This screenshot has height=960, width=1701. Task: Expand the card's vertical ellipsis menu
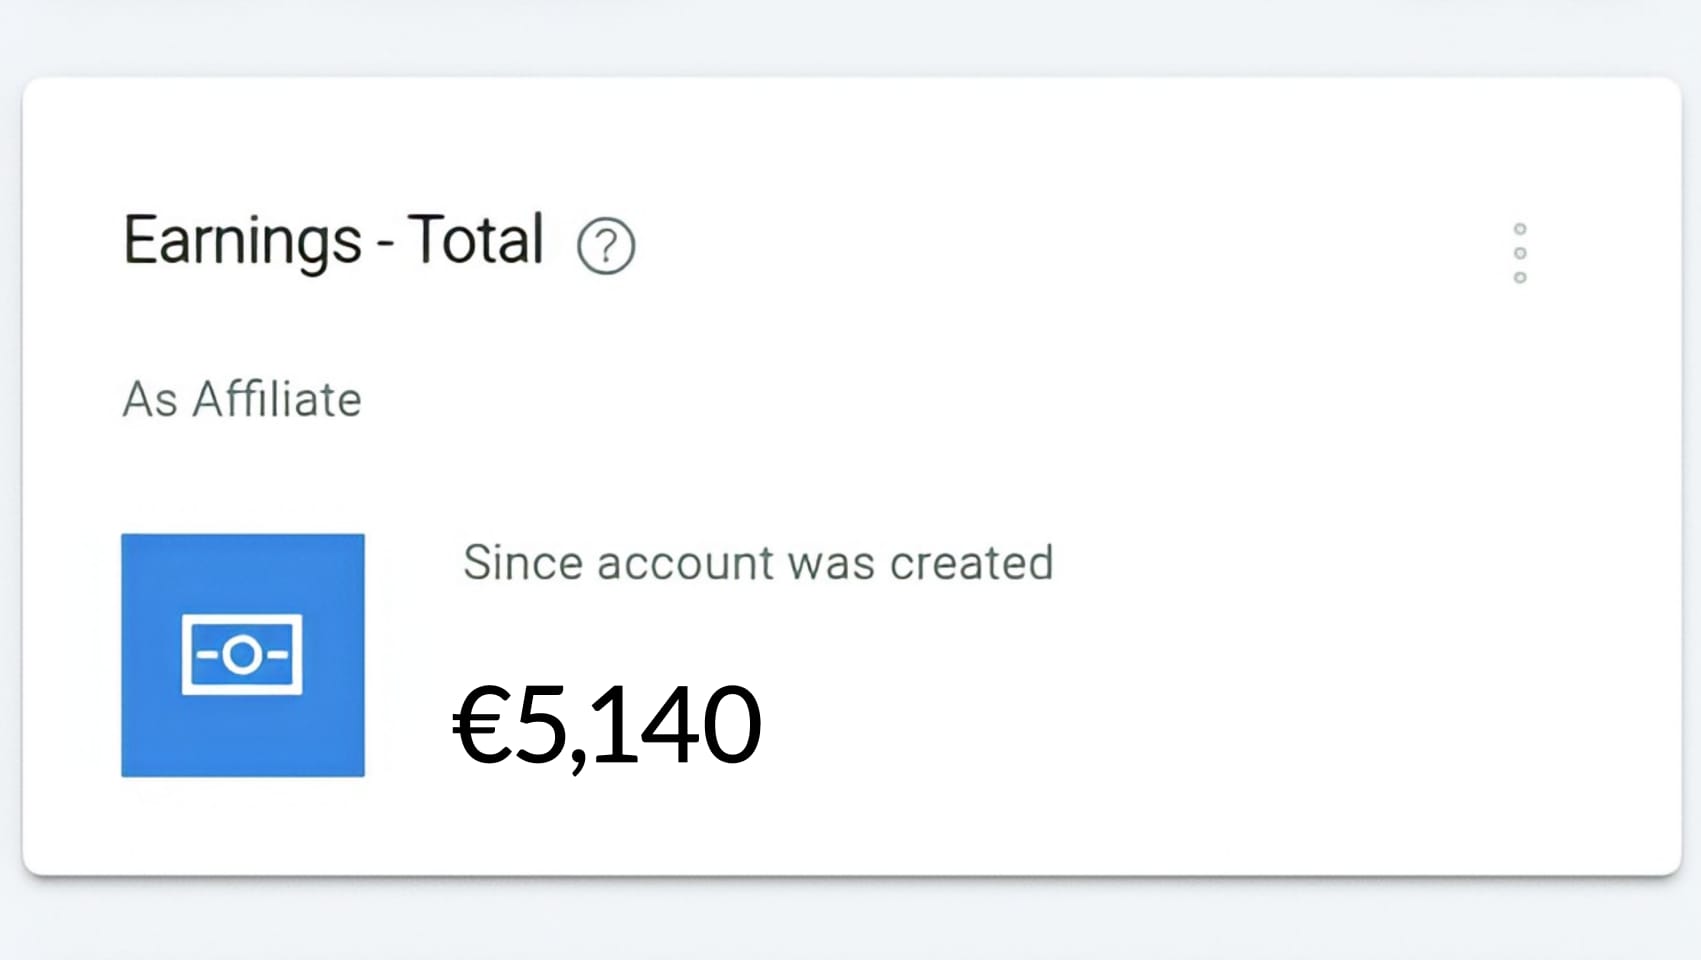[x=1519, y=253]
